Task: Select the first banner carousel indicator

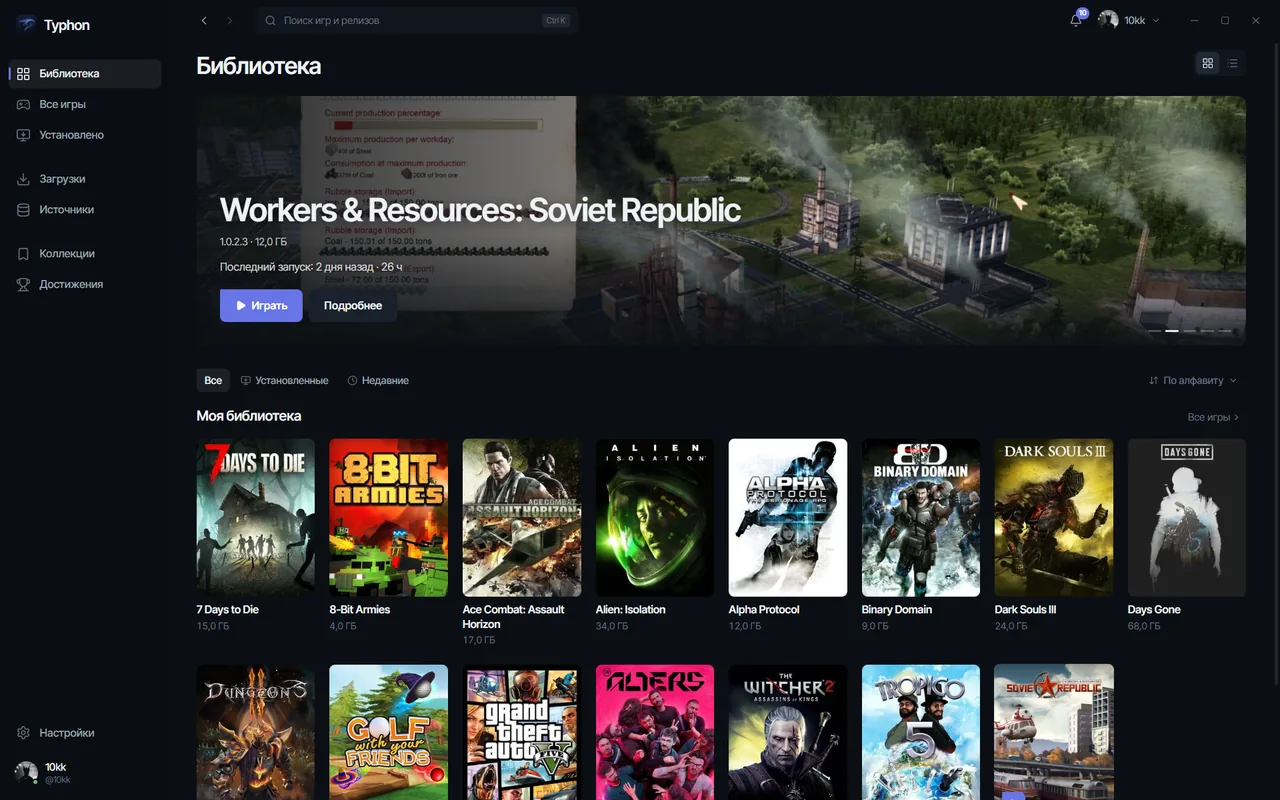Action: pos(1154,330)
